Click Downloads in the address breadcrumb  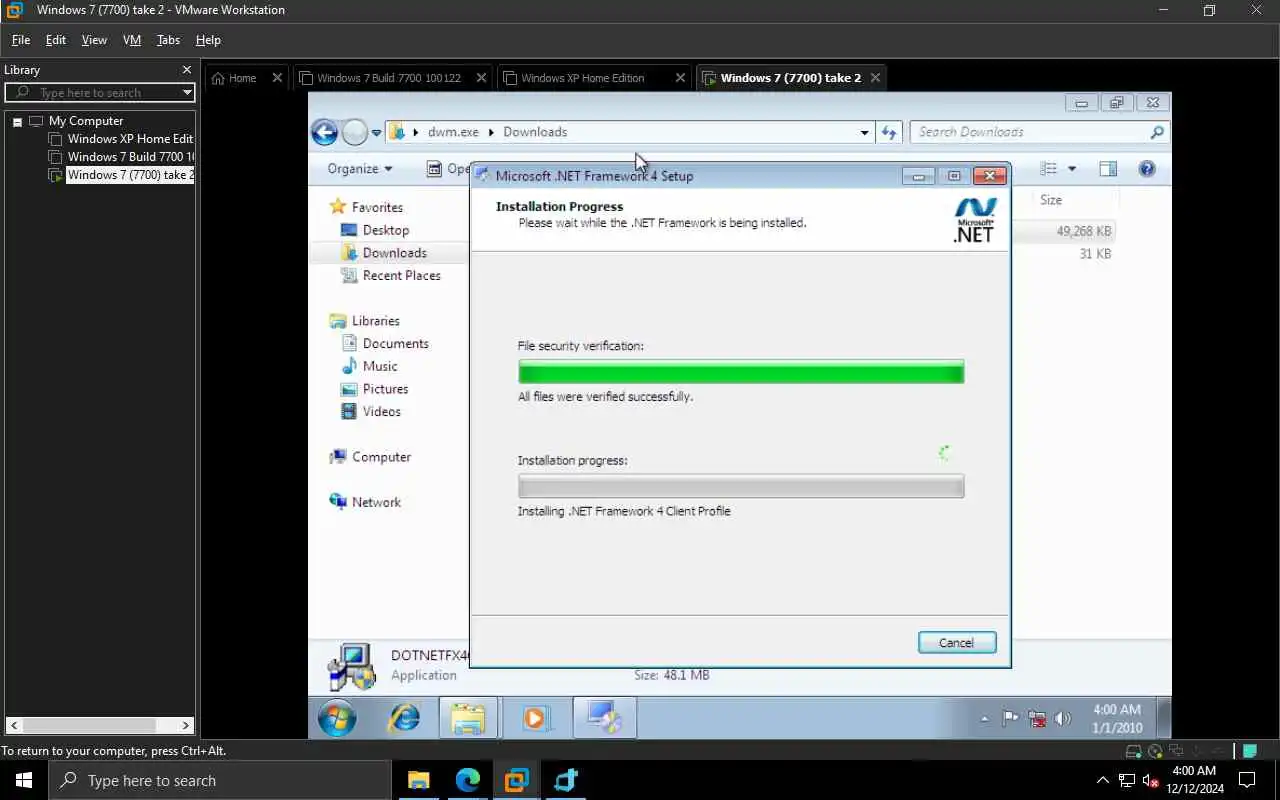point(535,132)
